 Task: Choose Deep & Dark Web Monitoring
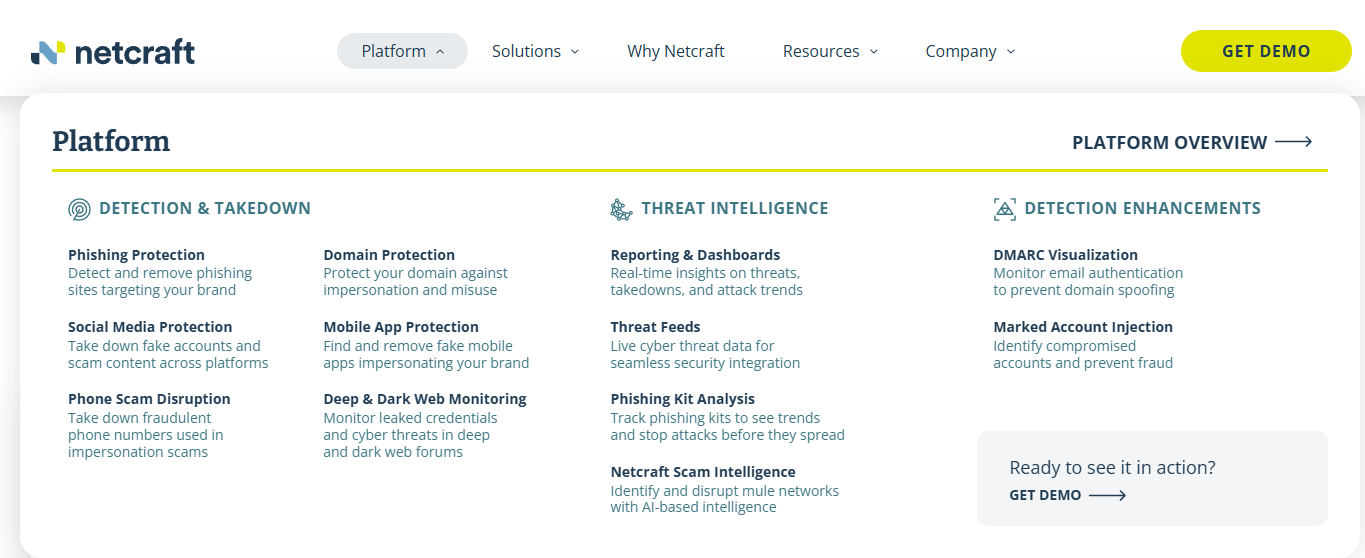pos(425,399)
